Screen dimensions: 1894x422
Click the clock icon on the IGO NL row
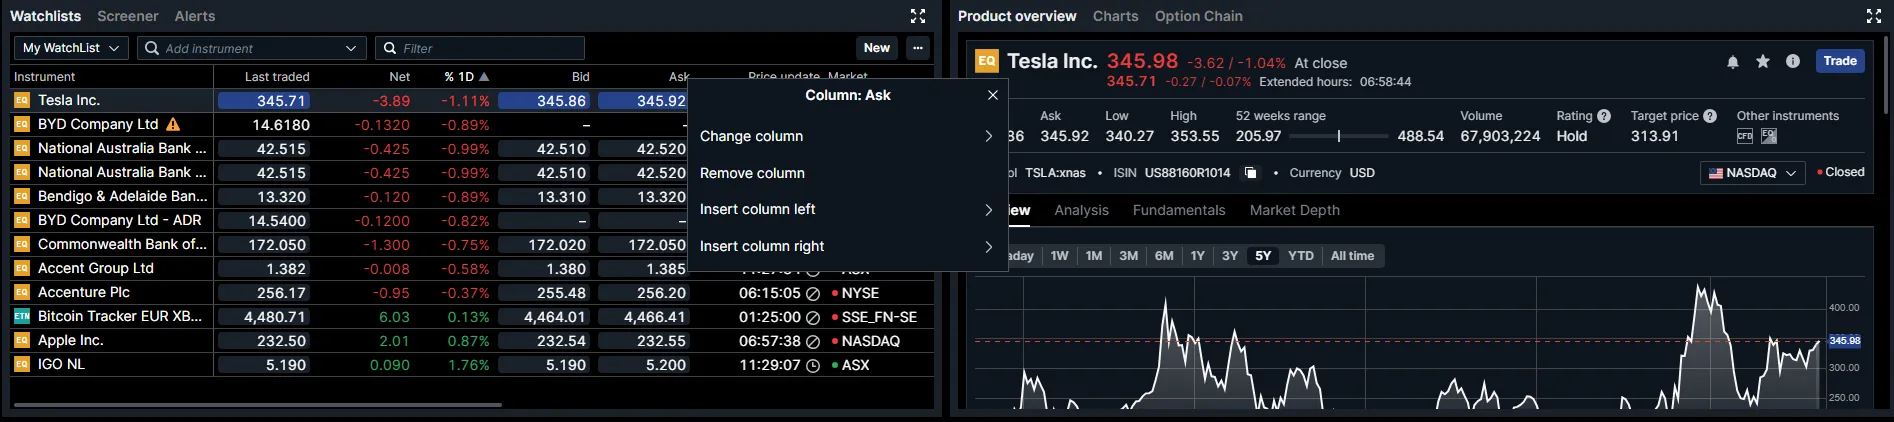coord(813,366)
